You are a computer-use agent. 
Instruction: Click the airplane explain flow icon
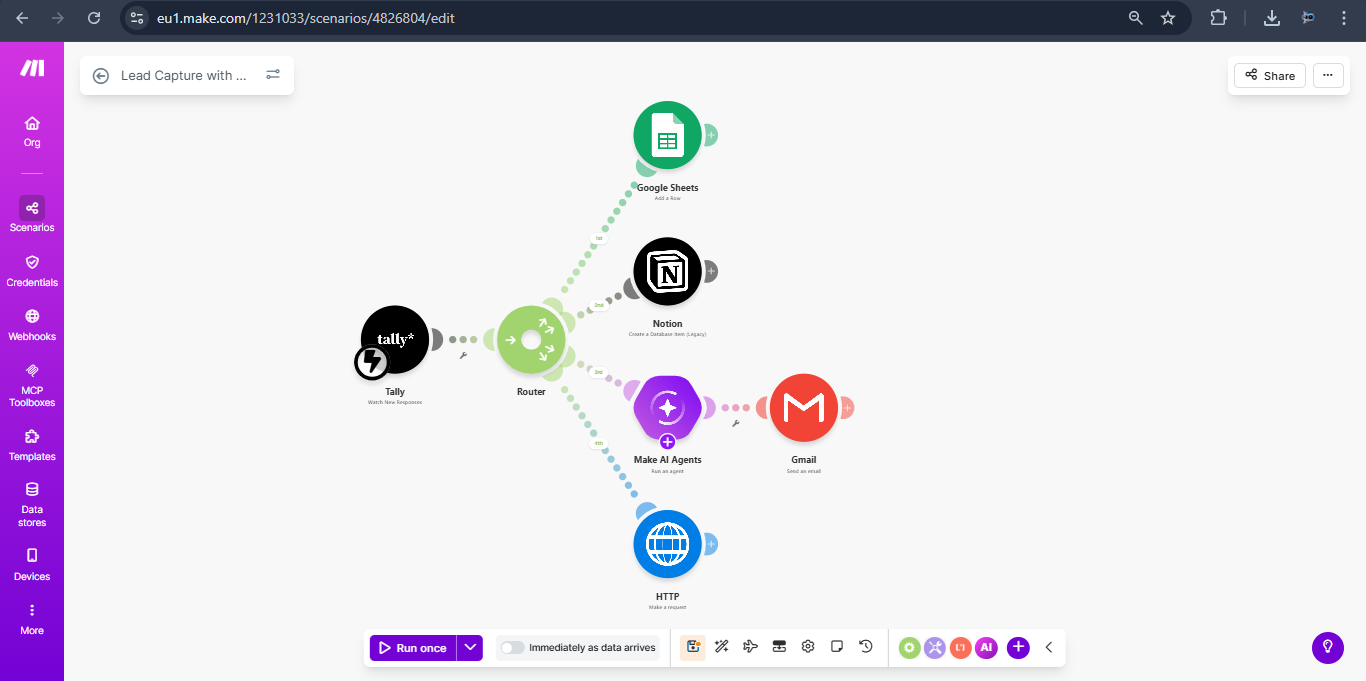tap(751, 647)
